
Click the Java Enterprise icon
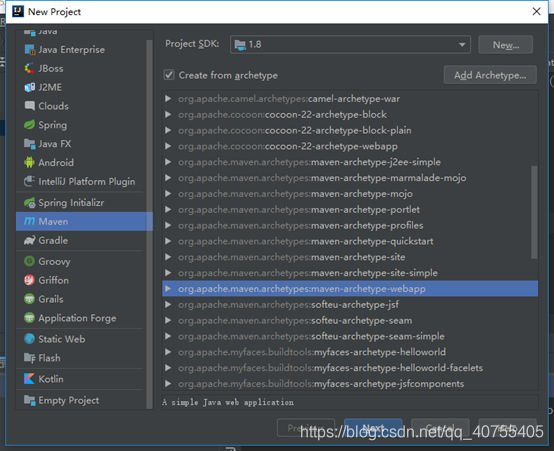point(30,50)
